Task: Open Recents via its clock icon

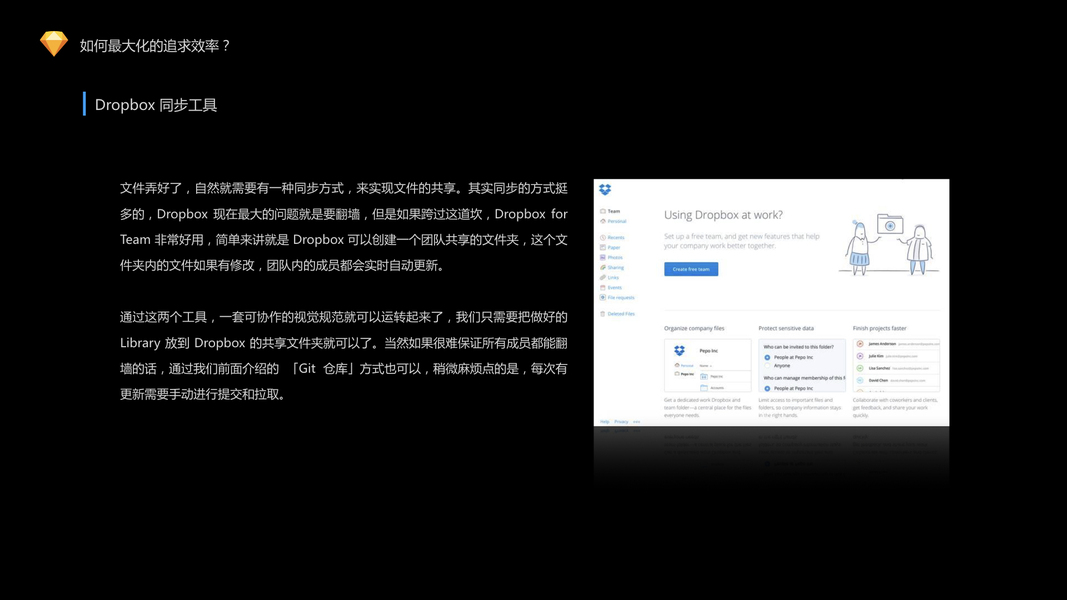Action: (x=603, y=237)
